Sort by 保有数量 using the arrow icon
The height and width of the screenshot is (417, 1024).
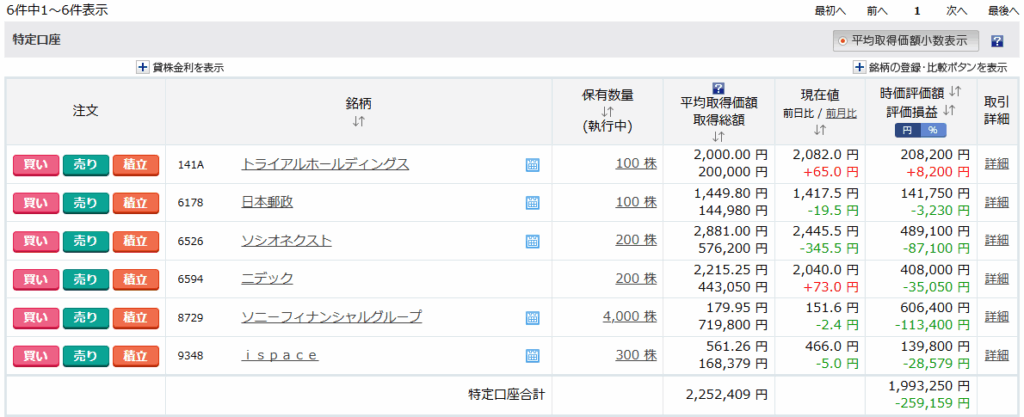(607, 112)
